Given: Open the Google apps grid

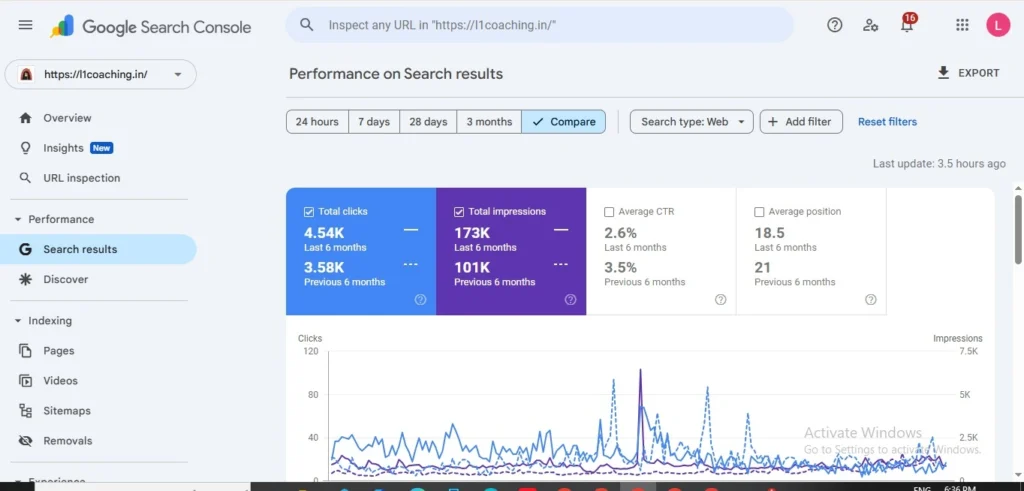Looking at the screenshot, I should [962, 25].
